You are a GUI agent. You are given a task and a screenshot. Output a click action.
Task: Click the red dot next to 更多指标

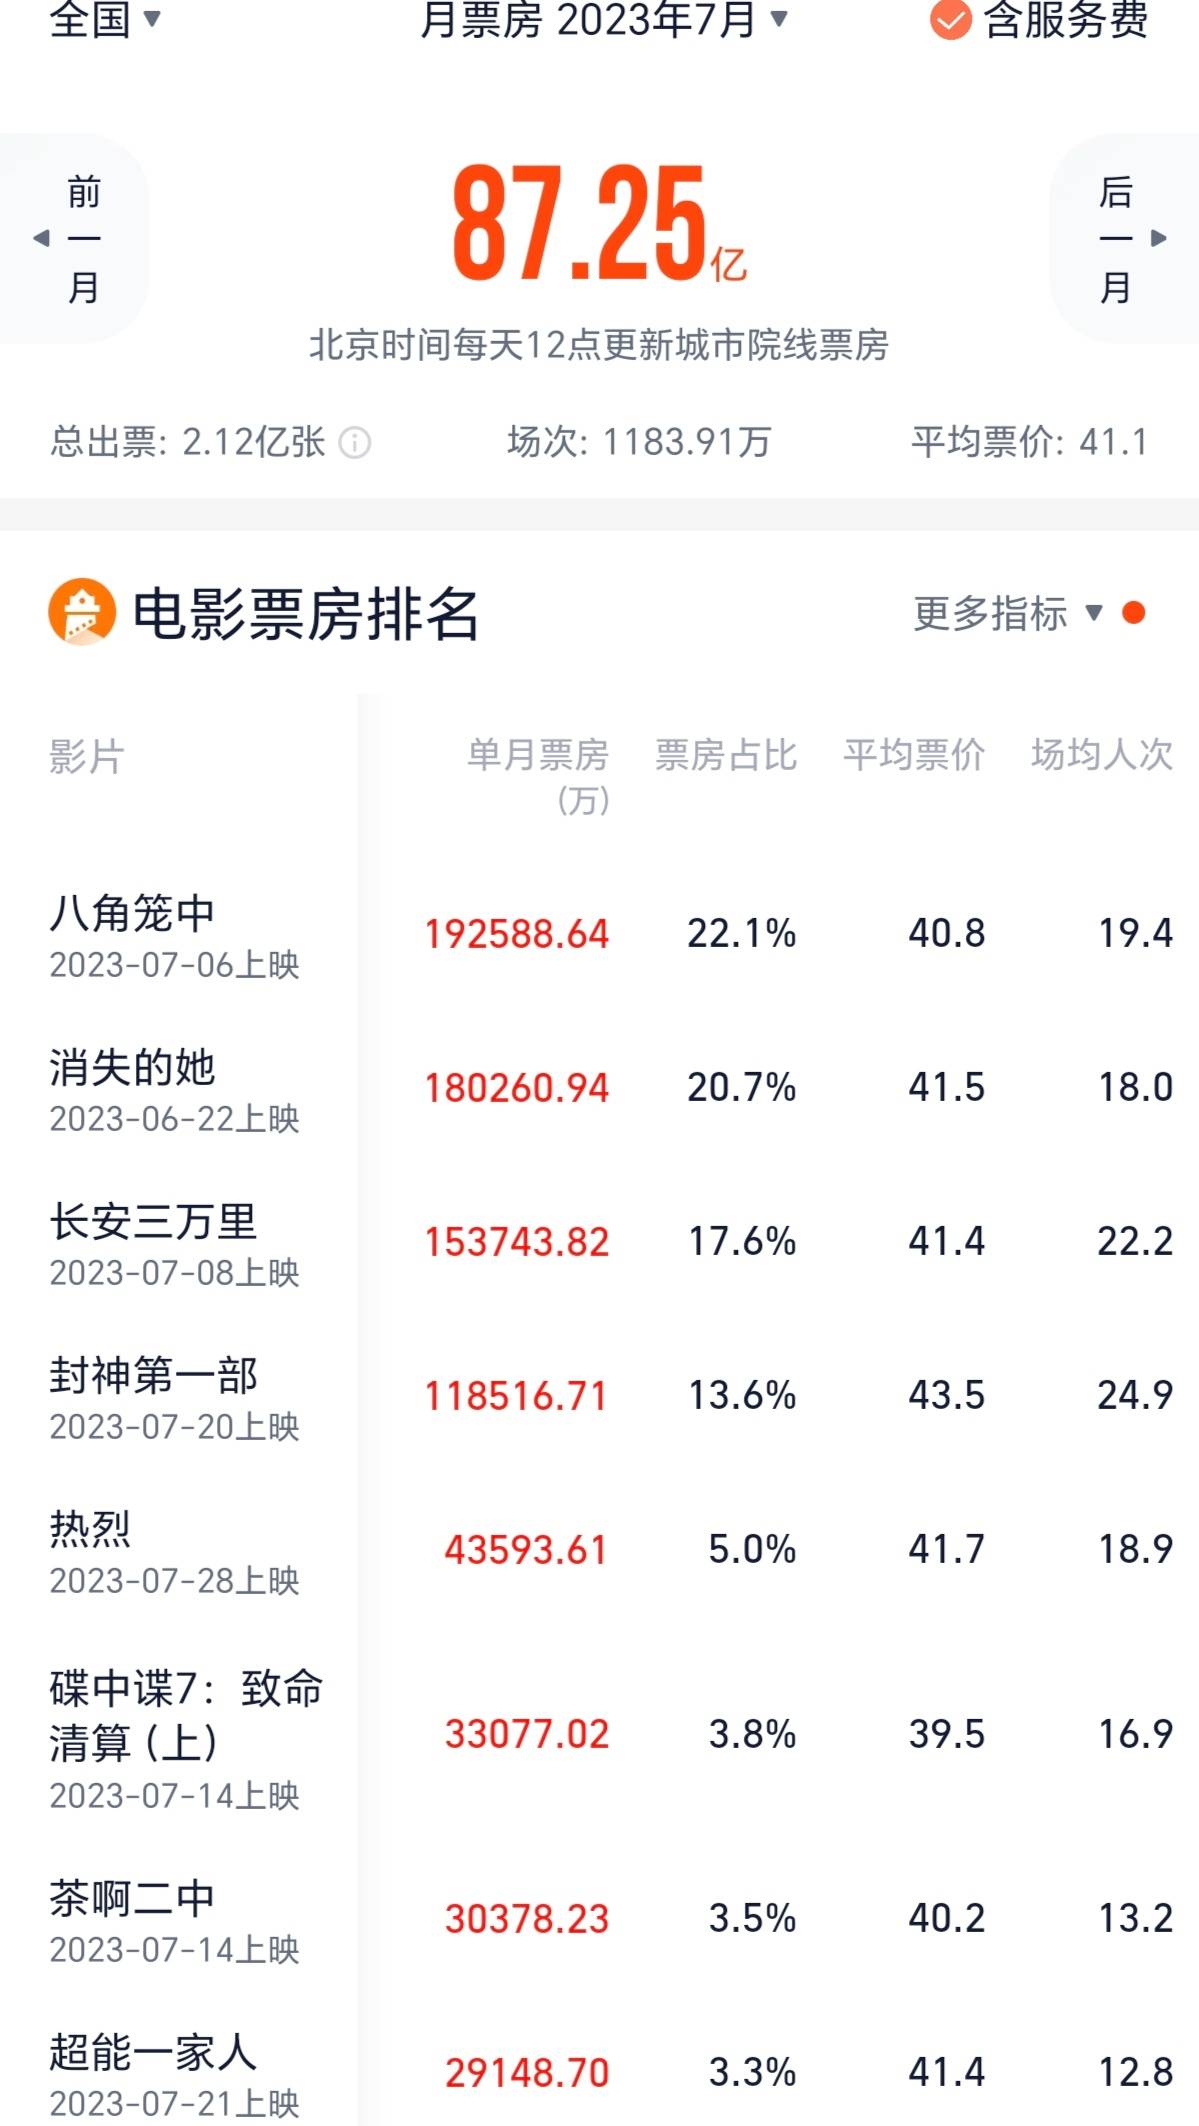[1133, 613]
